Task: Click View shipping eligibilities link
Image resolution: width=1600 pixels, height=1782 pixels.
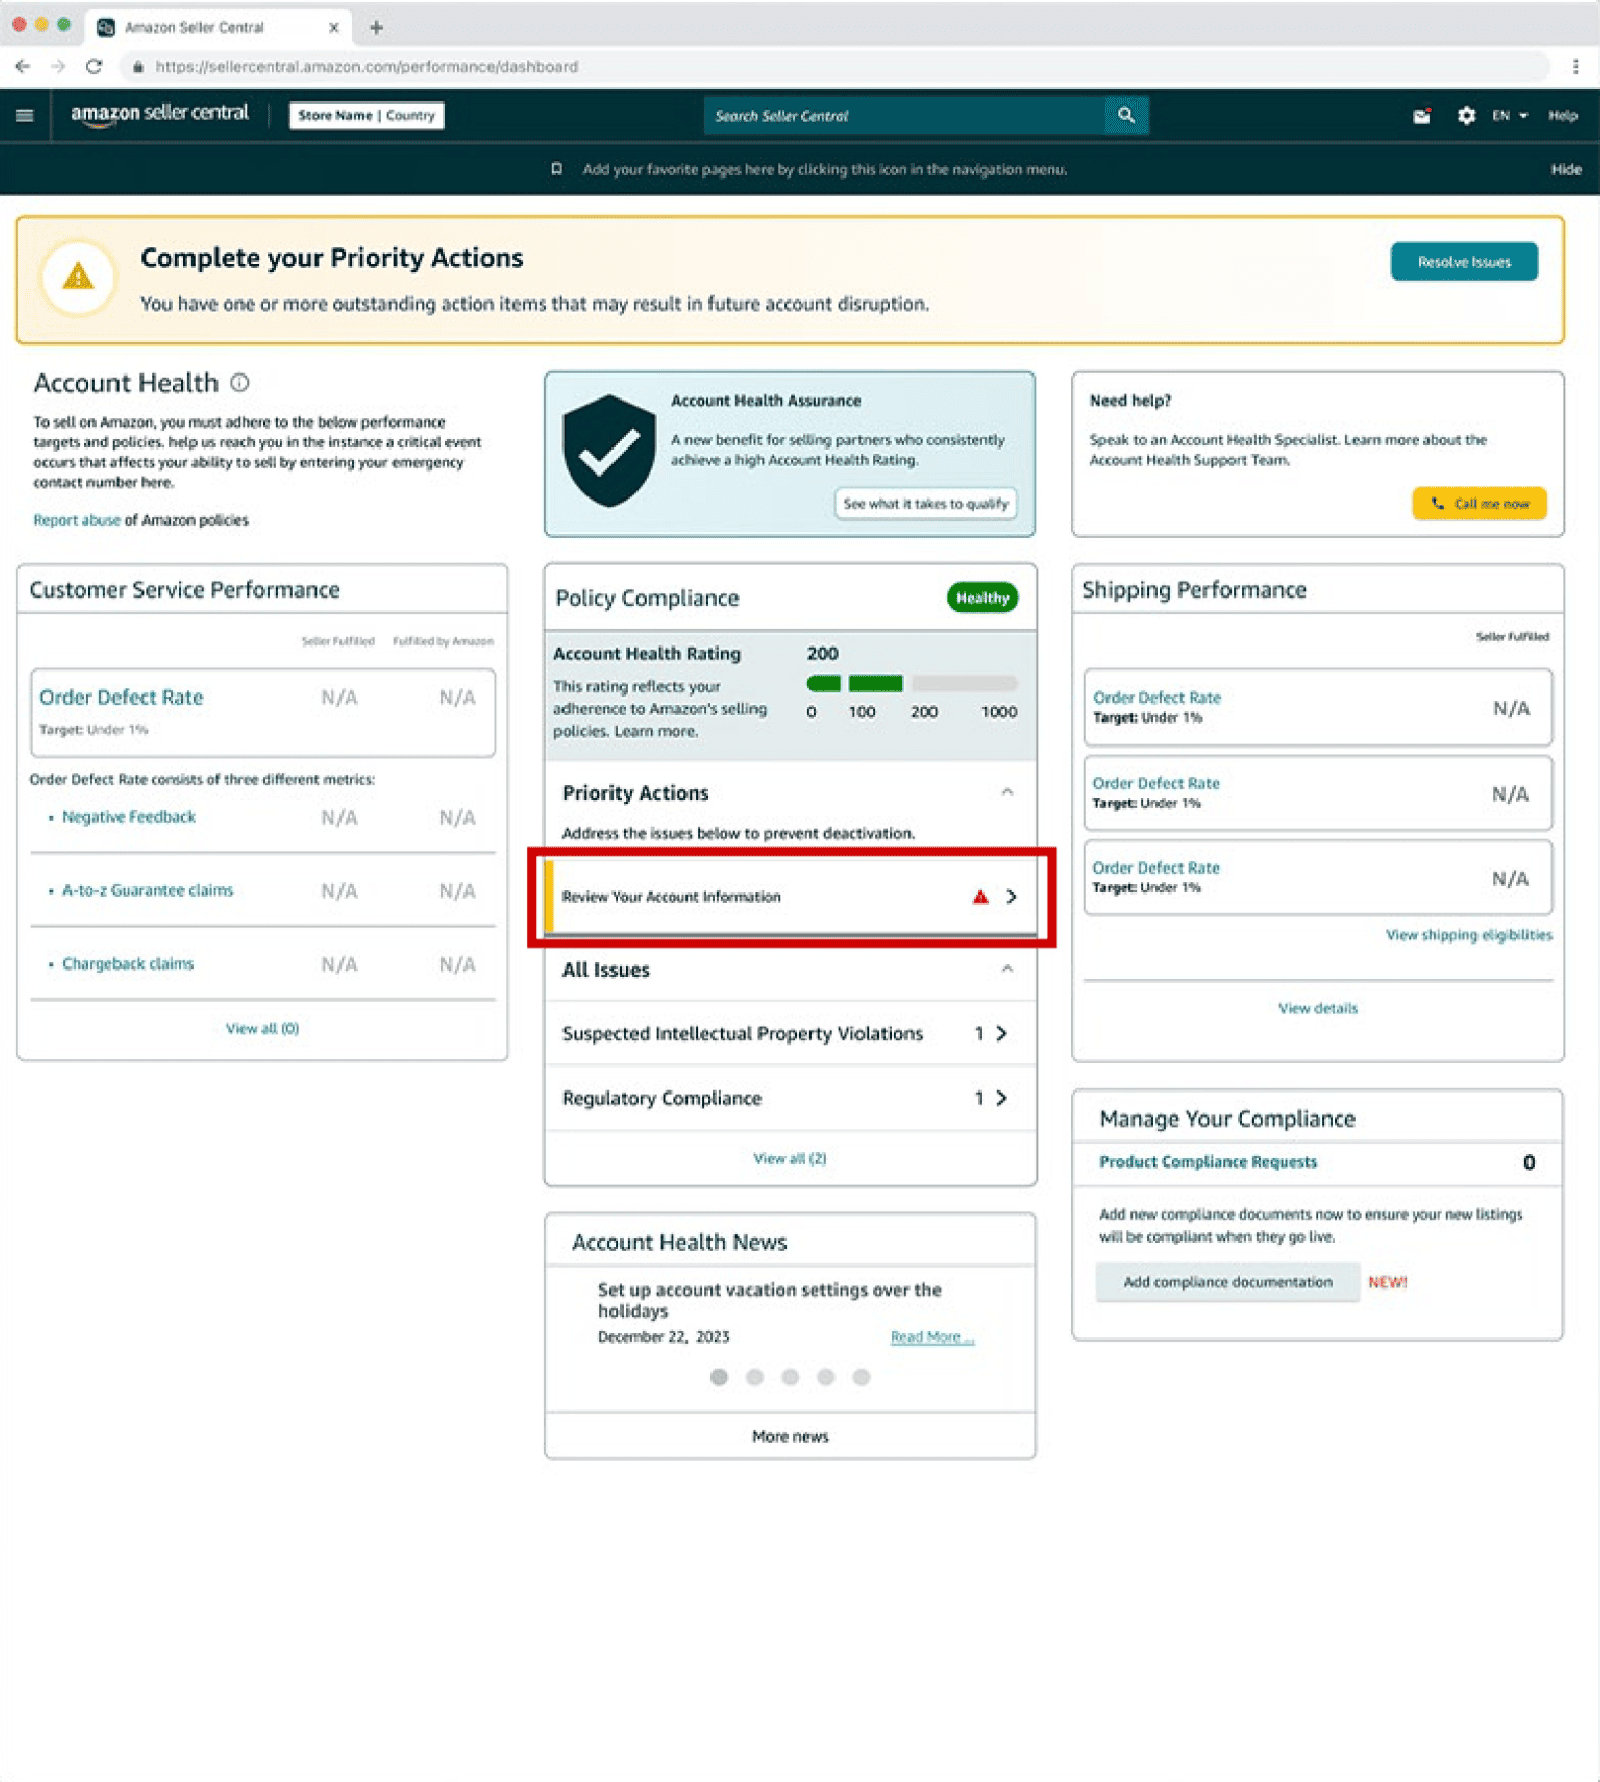Action: click(x=1469, y=935)
